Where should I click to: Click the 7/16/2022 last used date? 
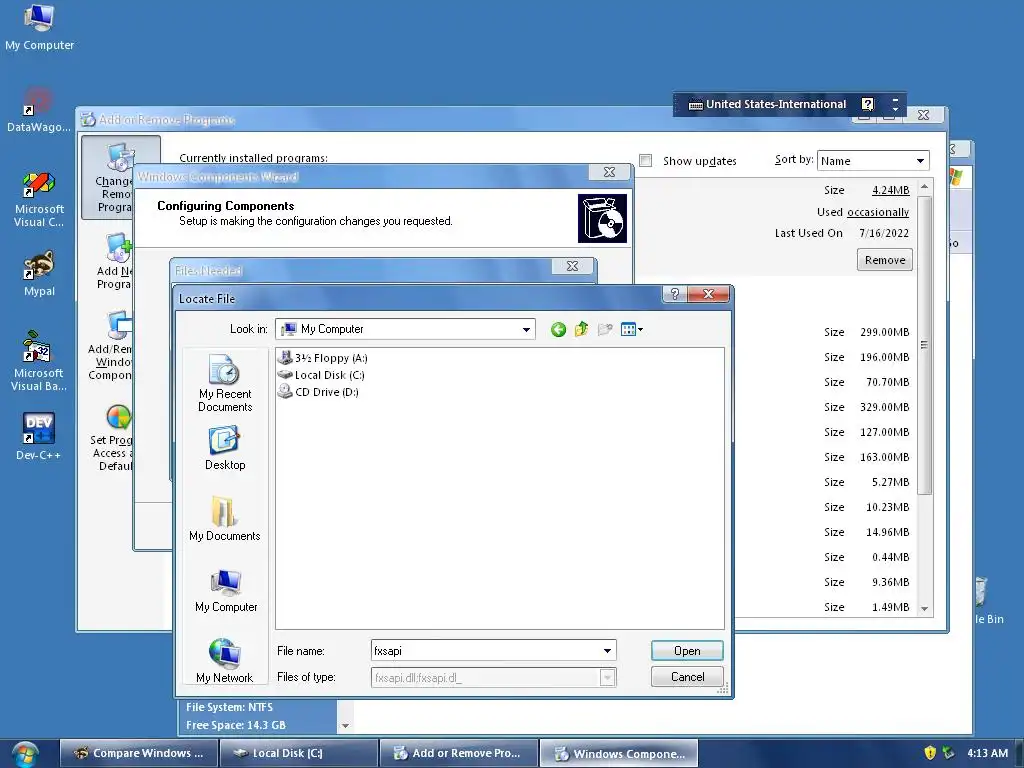[884, 233]
